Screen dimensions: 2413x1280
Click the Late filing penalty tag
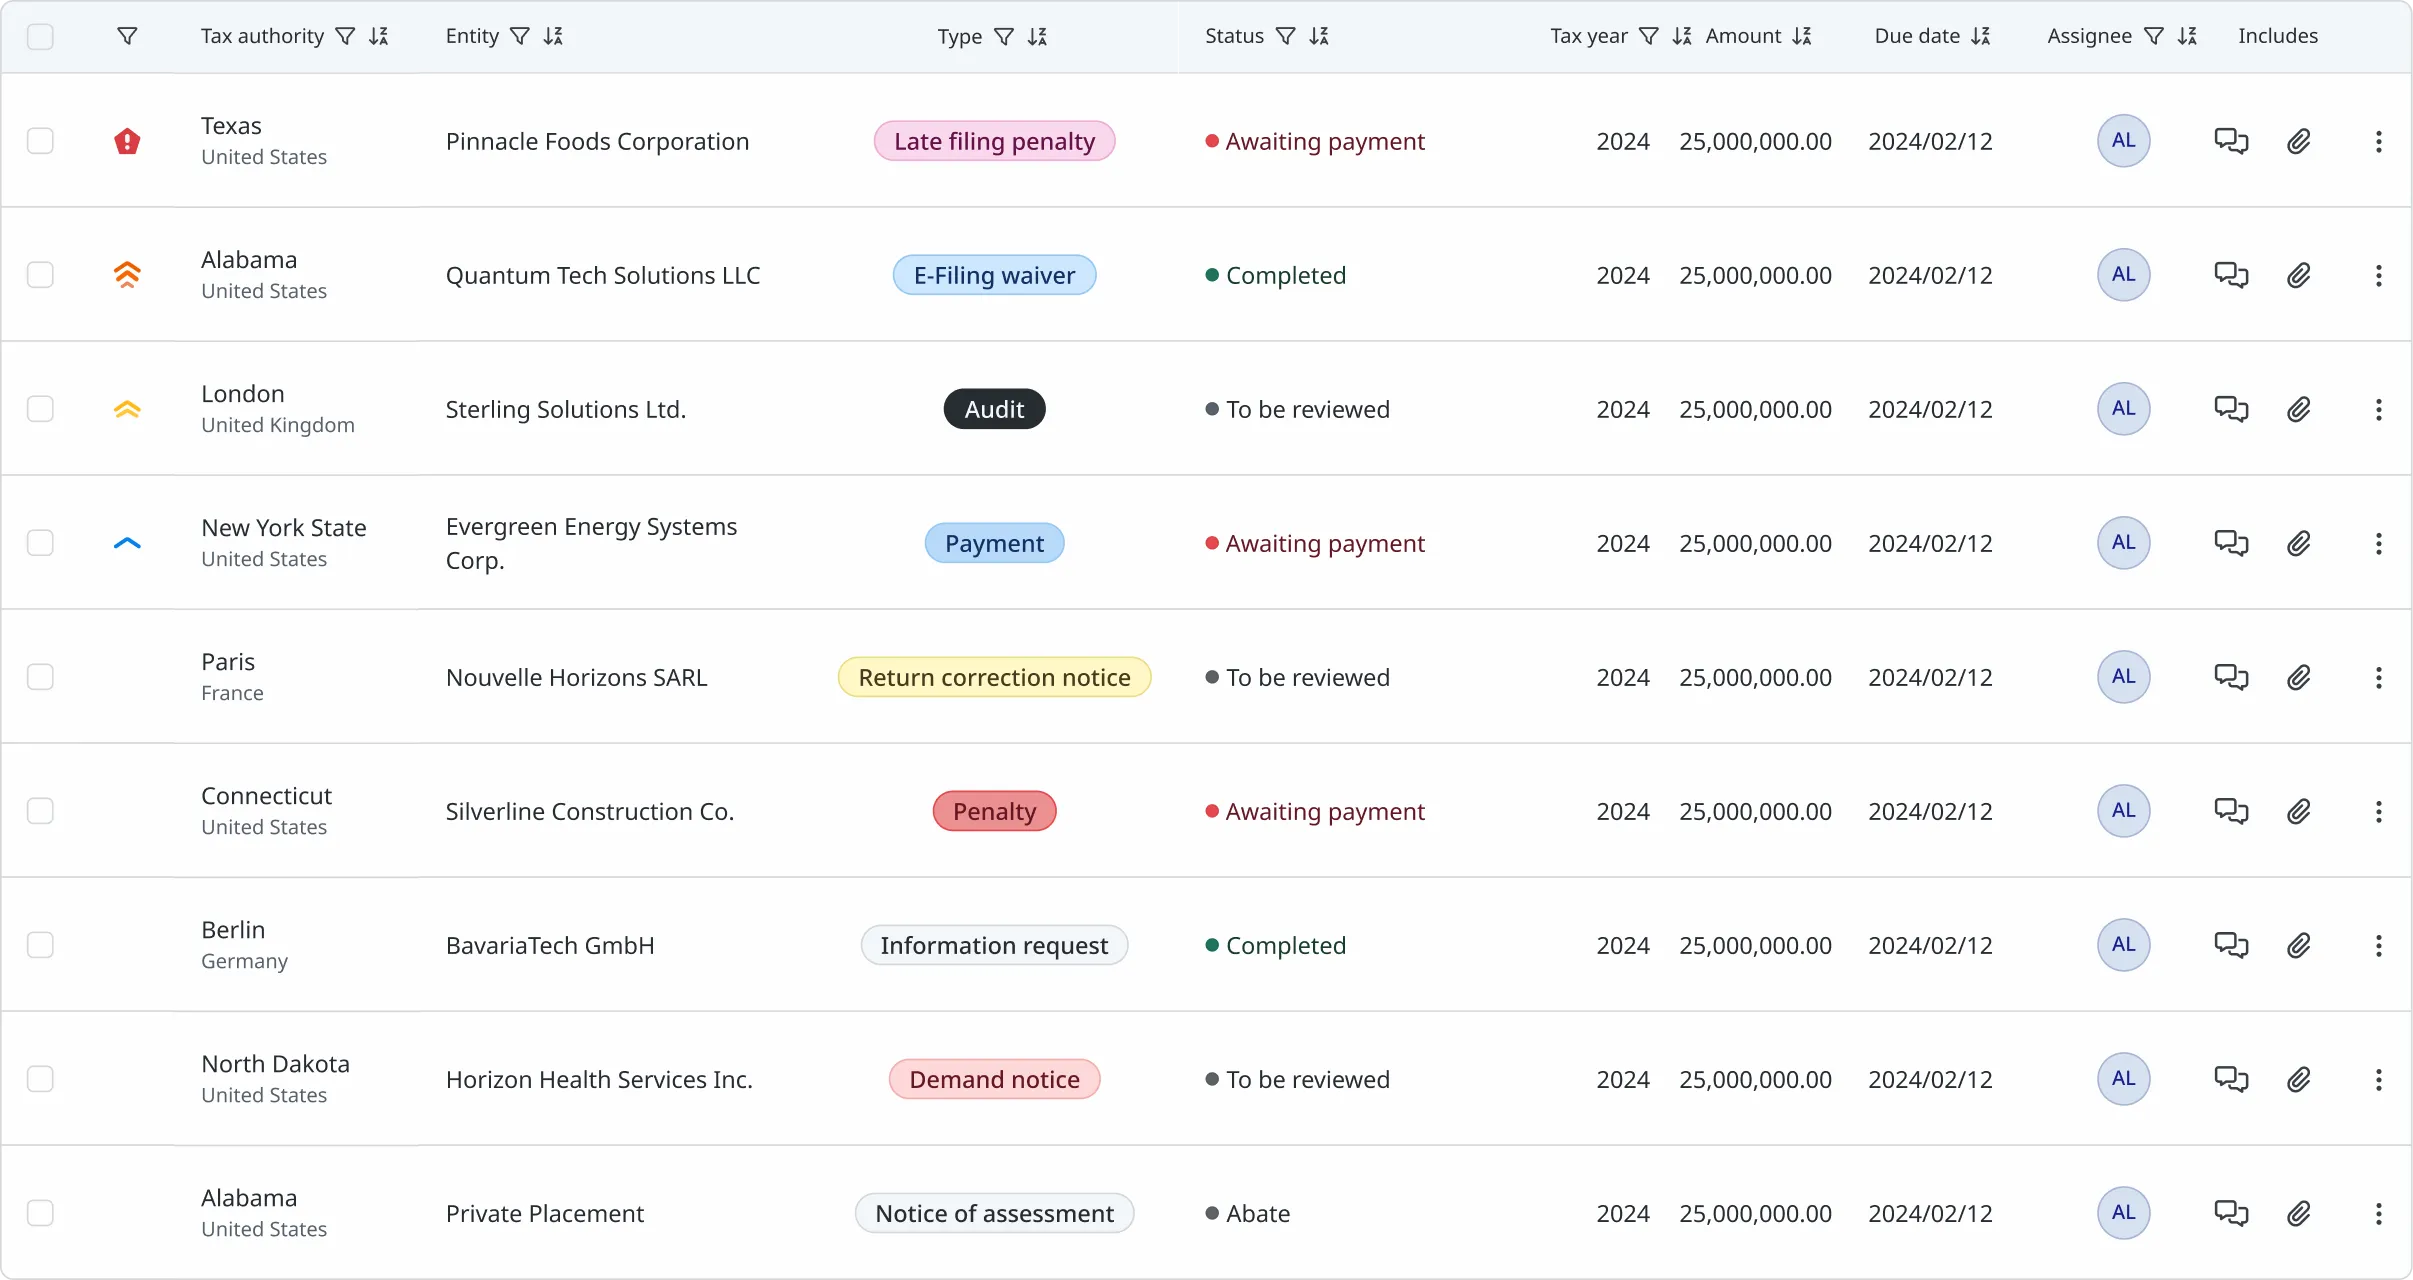(994, 141)
